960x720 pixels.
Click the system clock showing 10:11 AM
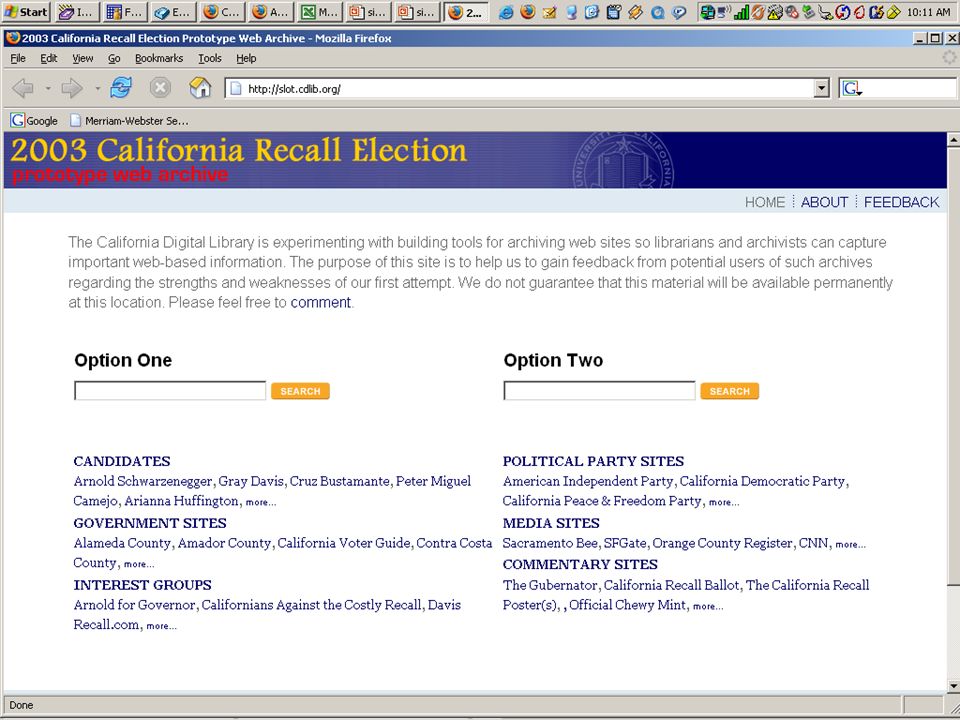coord(929,12)
